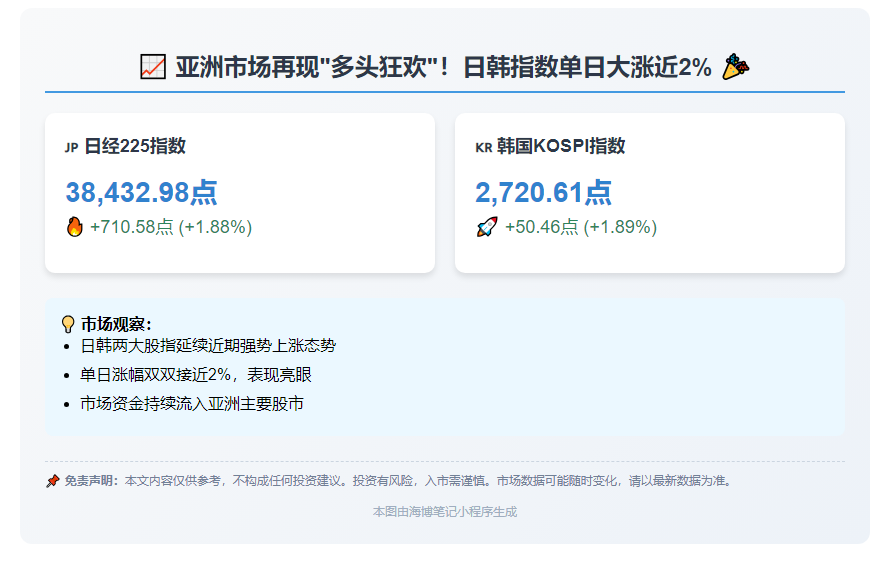The image size is (890, 576).
Task: Click the 市场观察 section heading
Action: [116, 324]
